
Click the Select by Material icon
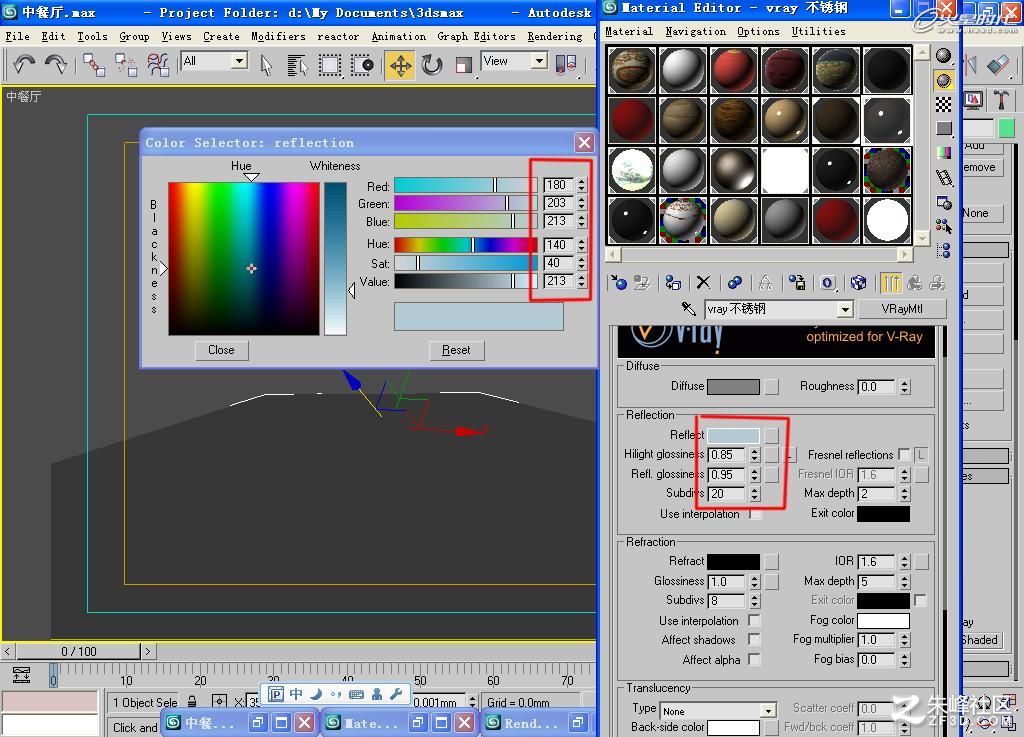(x=943, y=227)
